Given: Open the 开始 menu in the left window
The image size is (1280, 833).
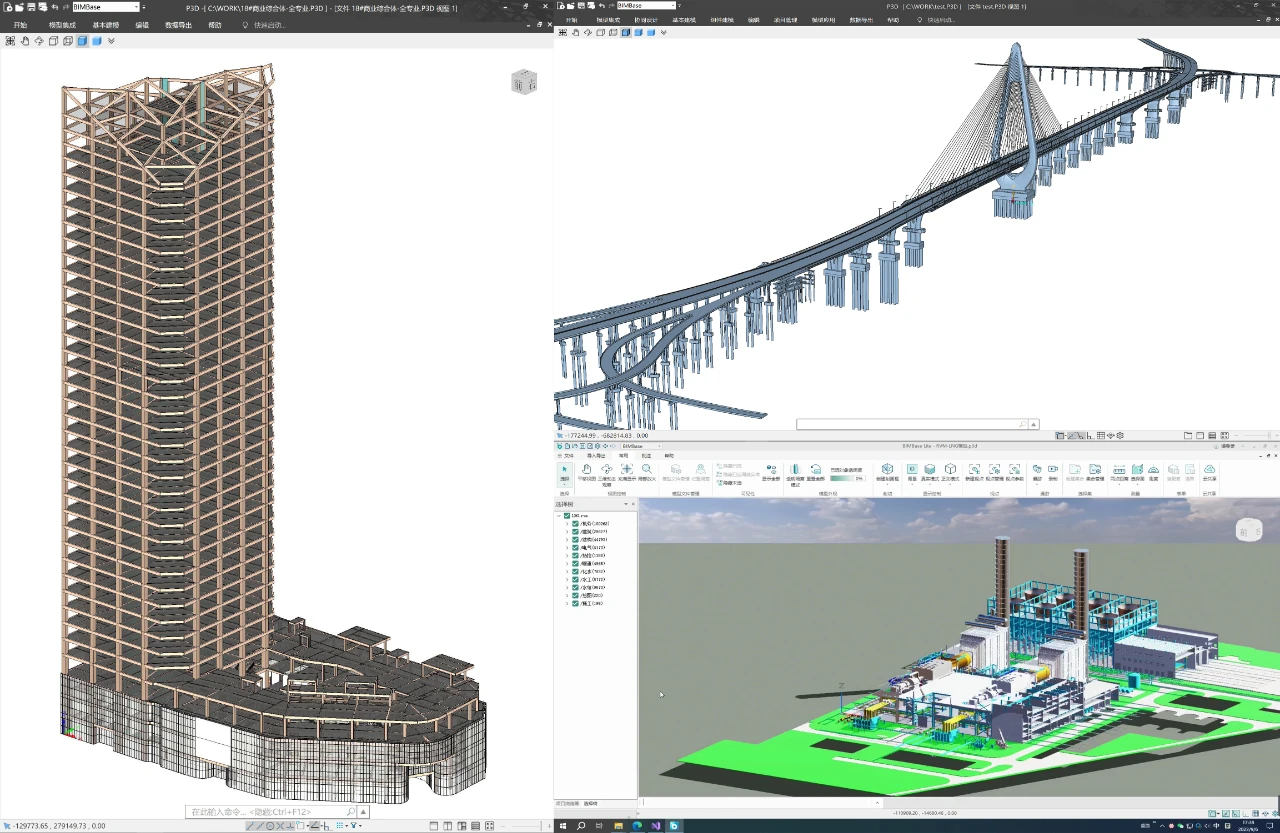Looking at the screenshot, I should click(x=20, y=25).
